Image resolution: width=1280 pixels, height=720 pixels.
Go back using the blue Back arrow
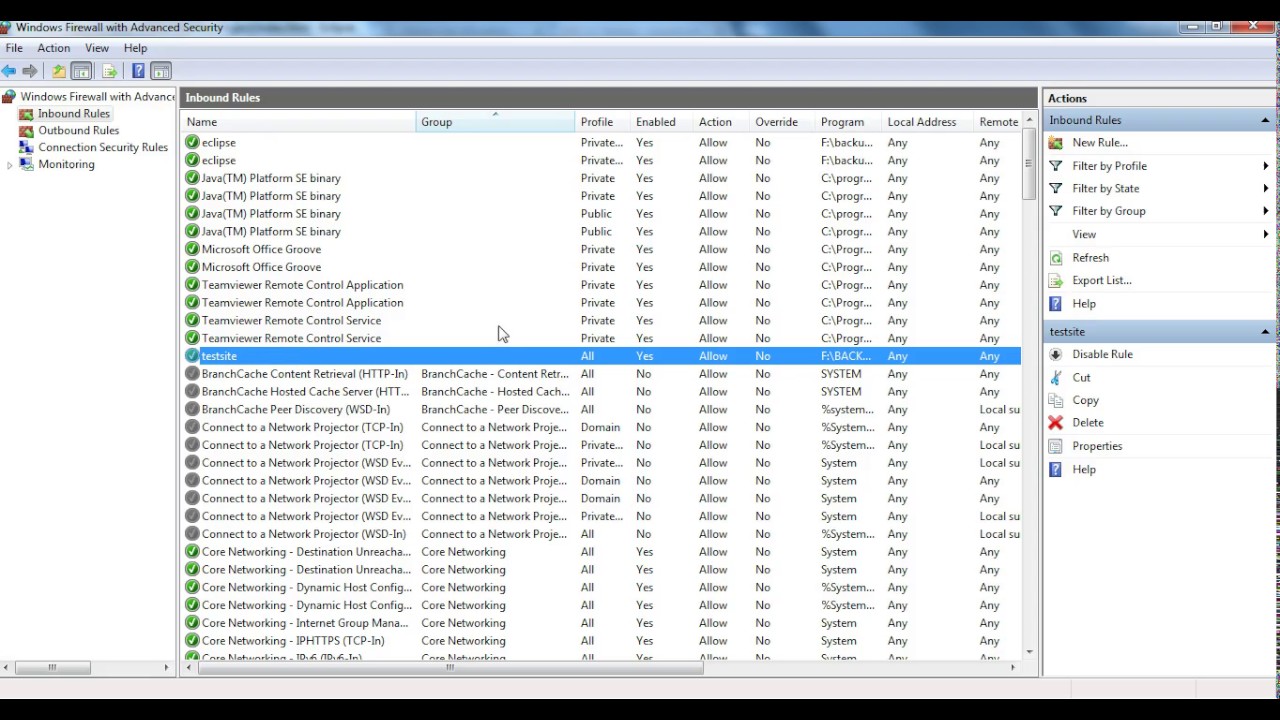(x=9, y=71)
